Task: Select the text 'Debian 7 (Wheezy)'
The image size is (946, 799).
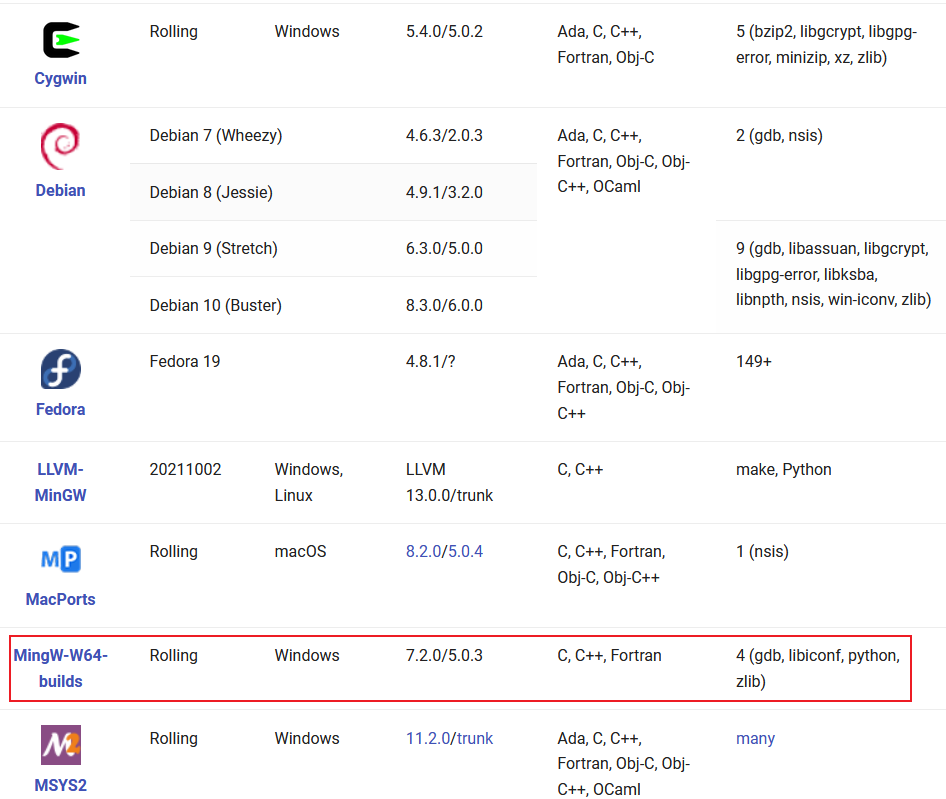Action: click(215, 135)
